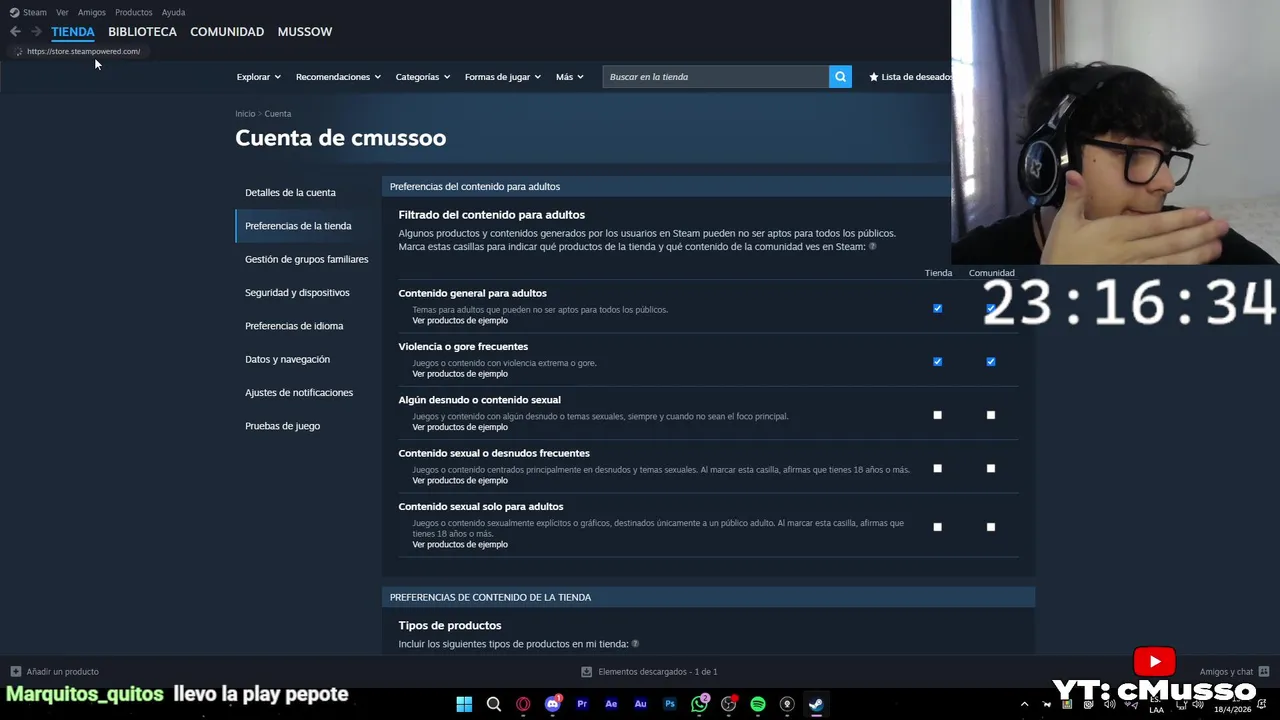This screenshot has height=720, width=1280.
Task: View sample products for Contenido general para adultos
Action: click(460, 320)
